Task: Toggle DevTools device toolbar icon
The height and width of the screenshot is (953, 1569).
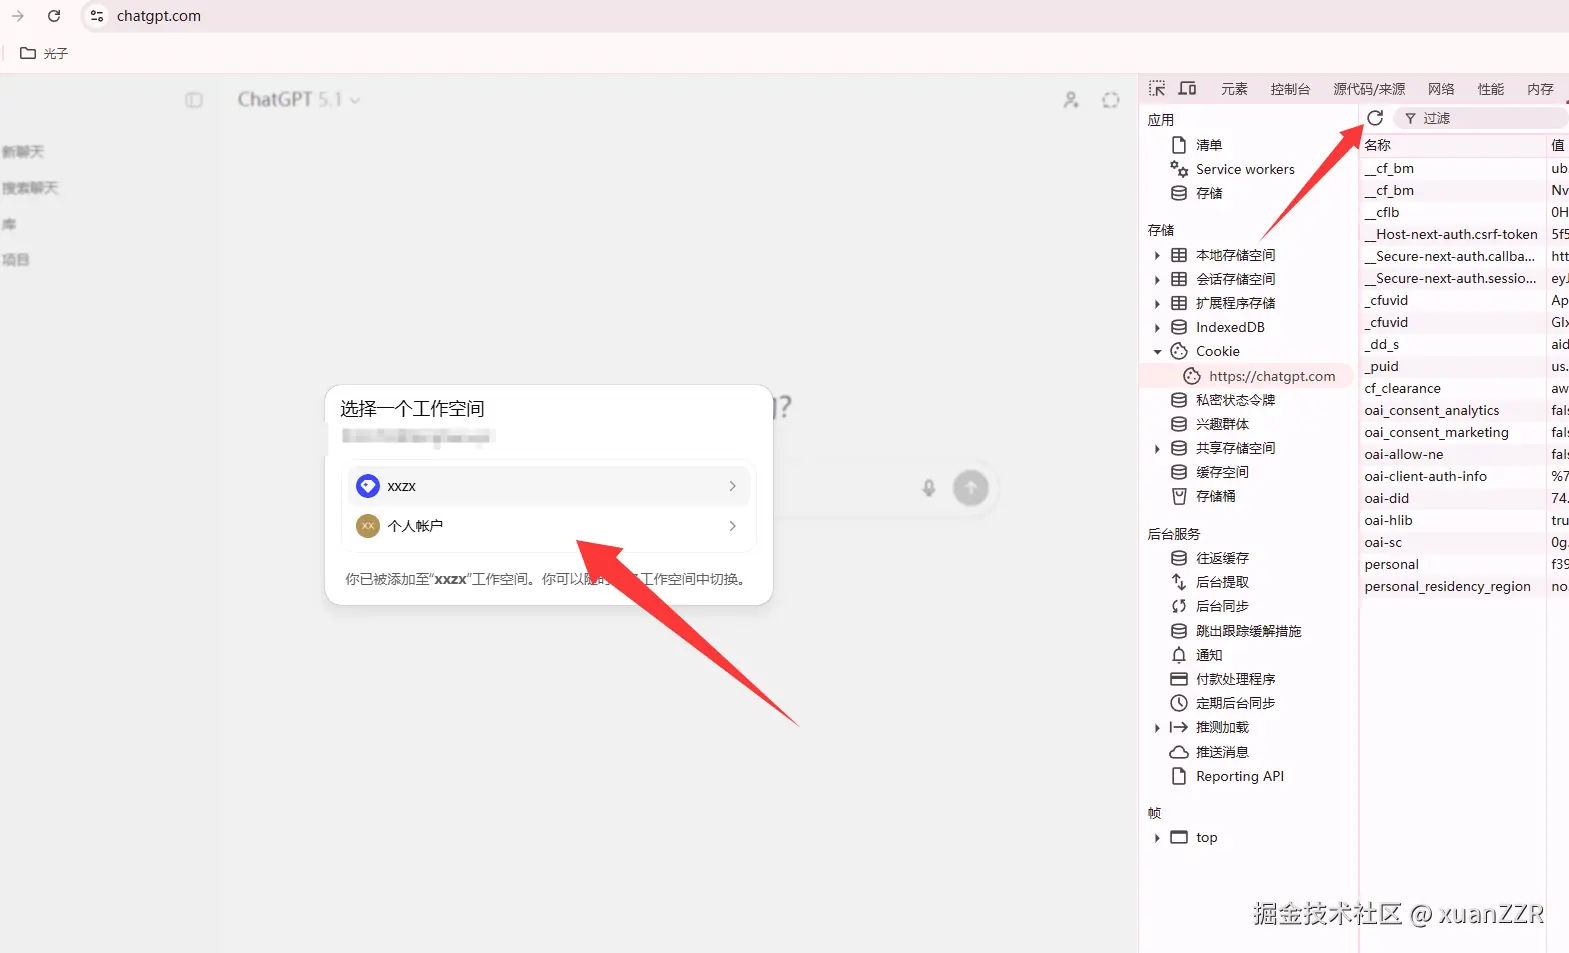Action: click(1188, 89)
